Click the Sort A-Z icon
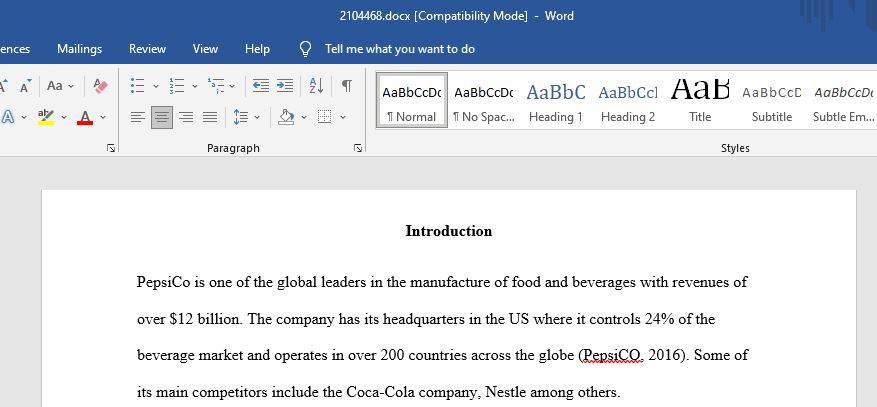This screenshot has height=407, width=877. click(317, 86)
